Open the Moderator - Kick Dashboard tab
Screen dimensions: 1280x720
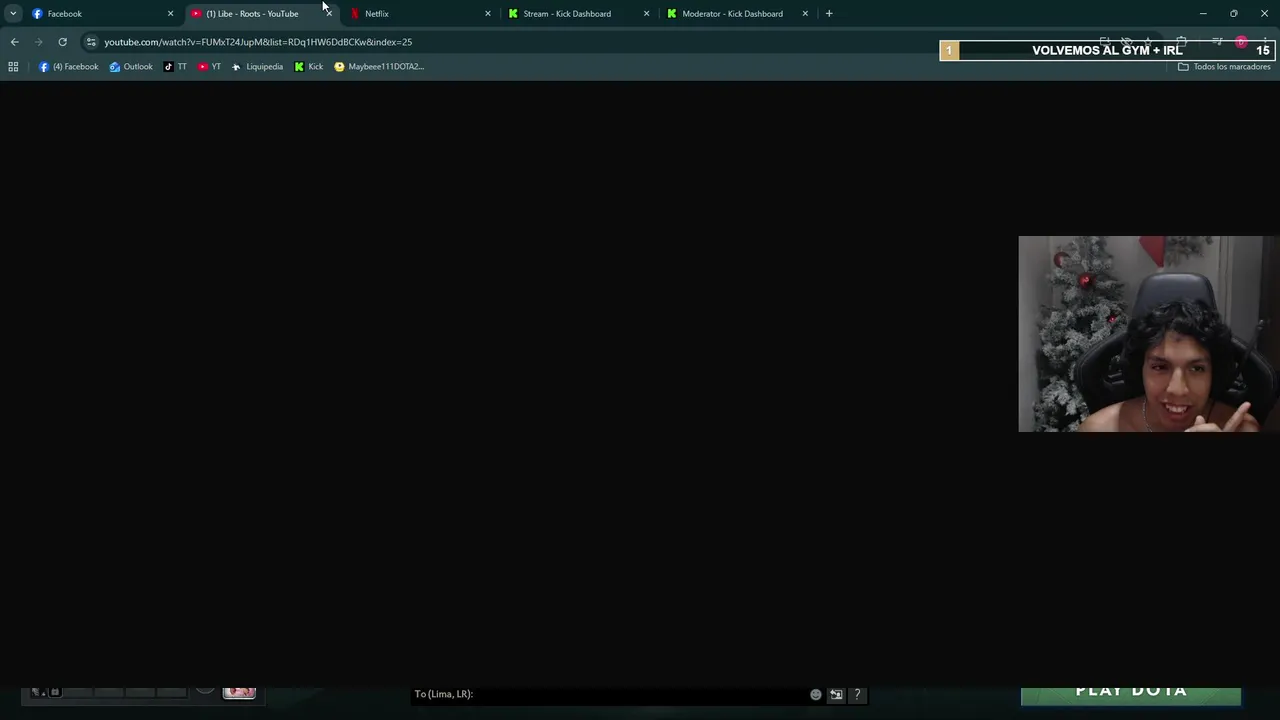pyautogui.click(x=737, y=13)
